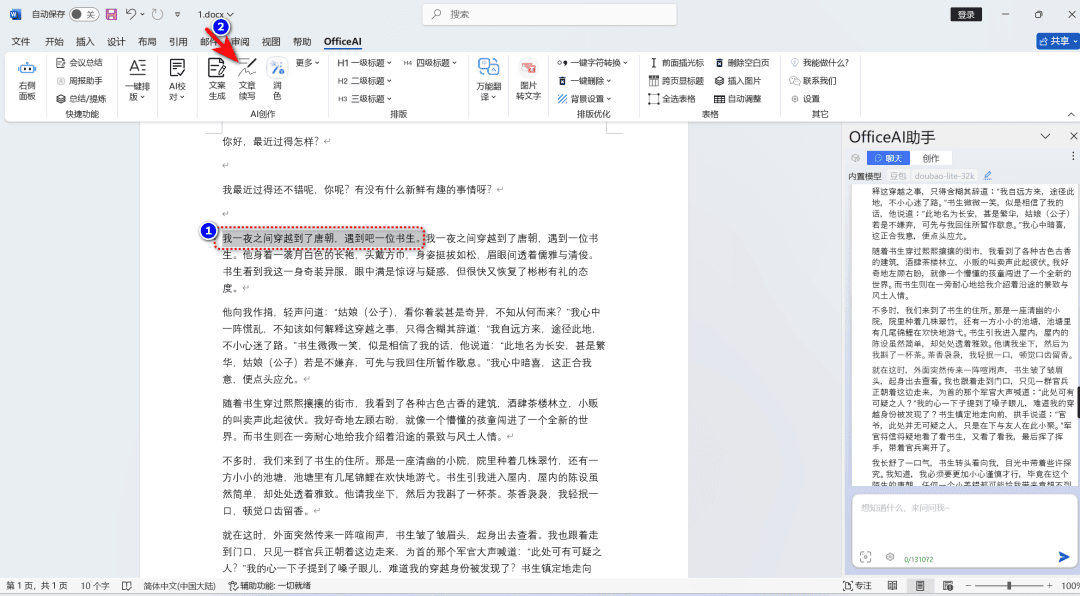Edit model with pencil icon
The image size is (1080, 596).
tap(988, 176)
